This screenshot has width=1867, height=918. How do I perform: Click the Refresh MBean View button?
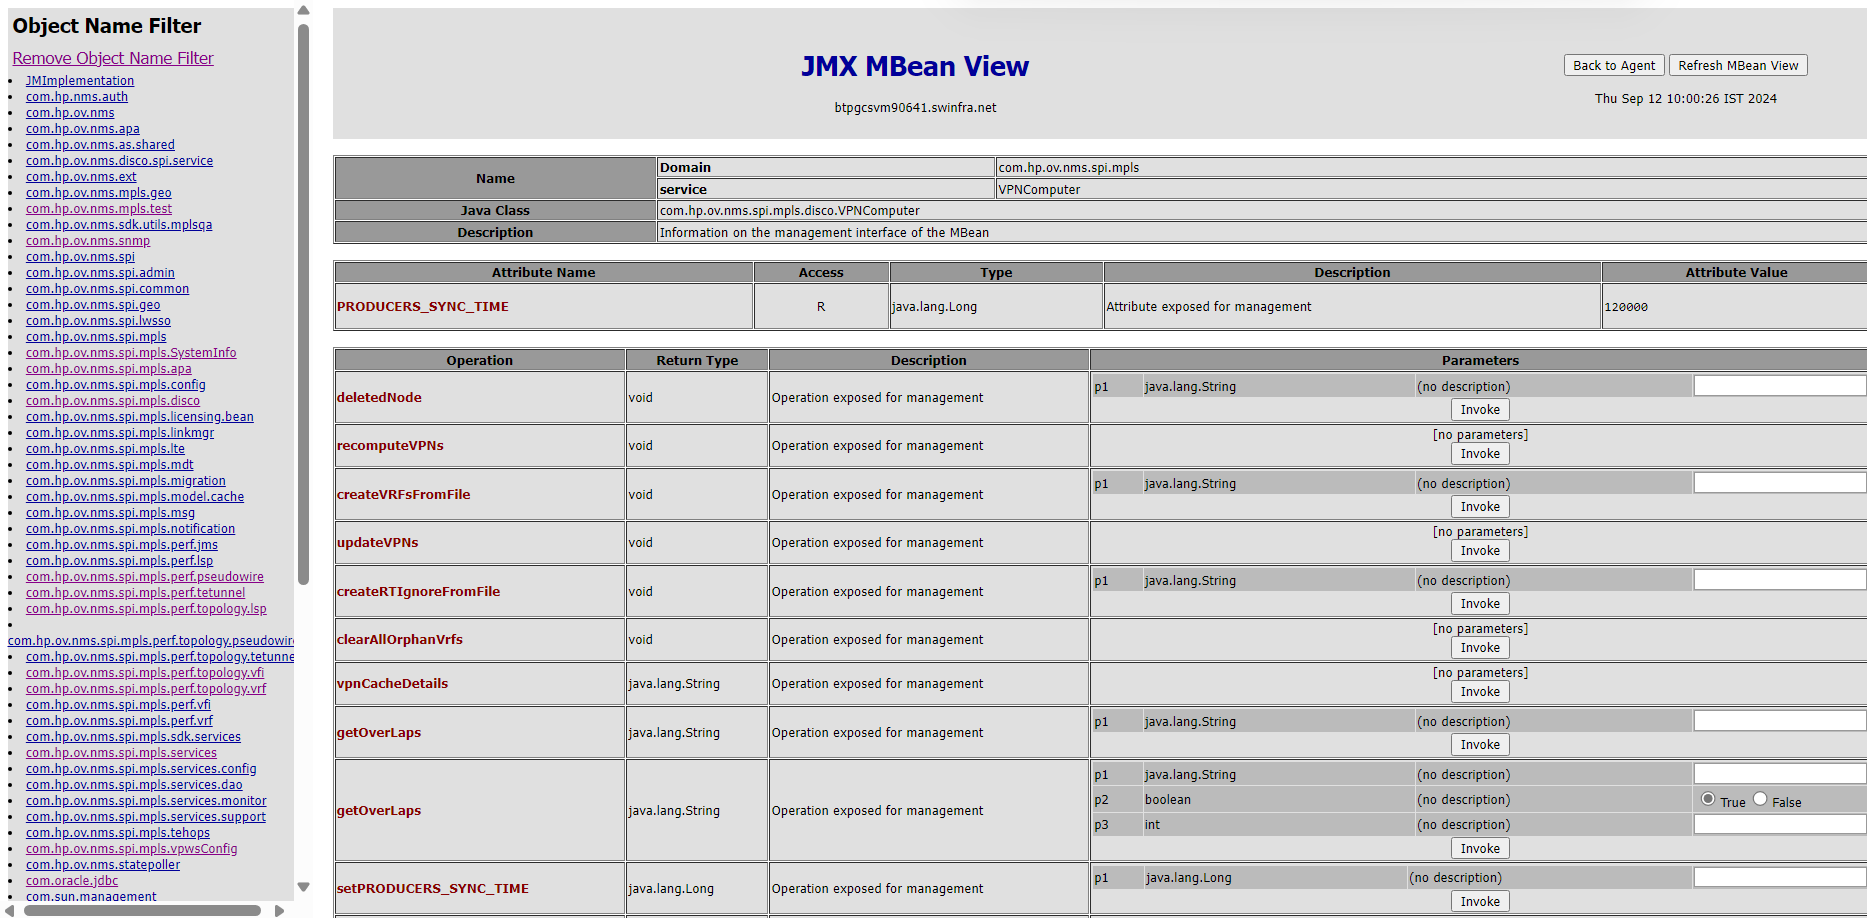1738,65
